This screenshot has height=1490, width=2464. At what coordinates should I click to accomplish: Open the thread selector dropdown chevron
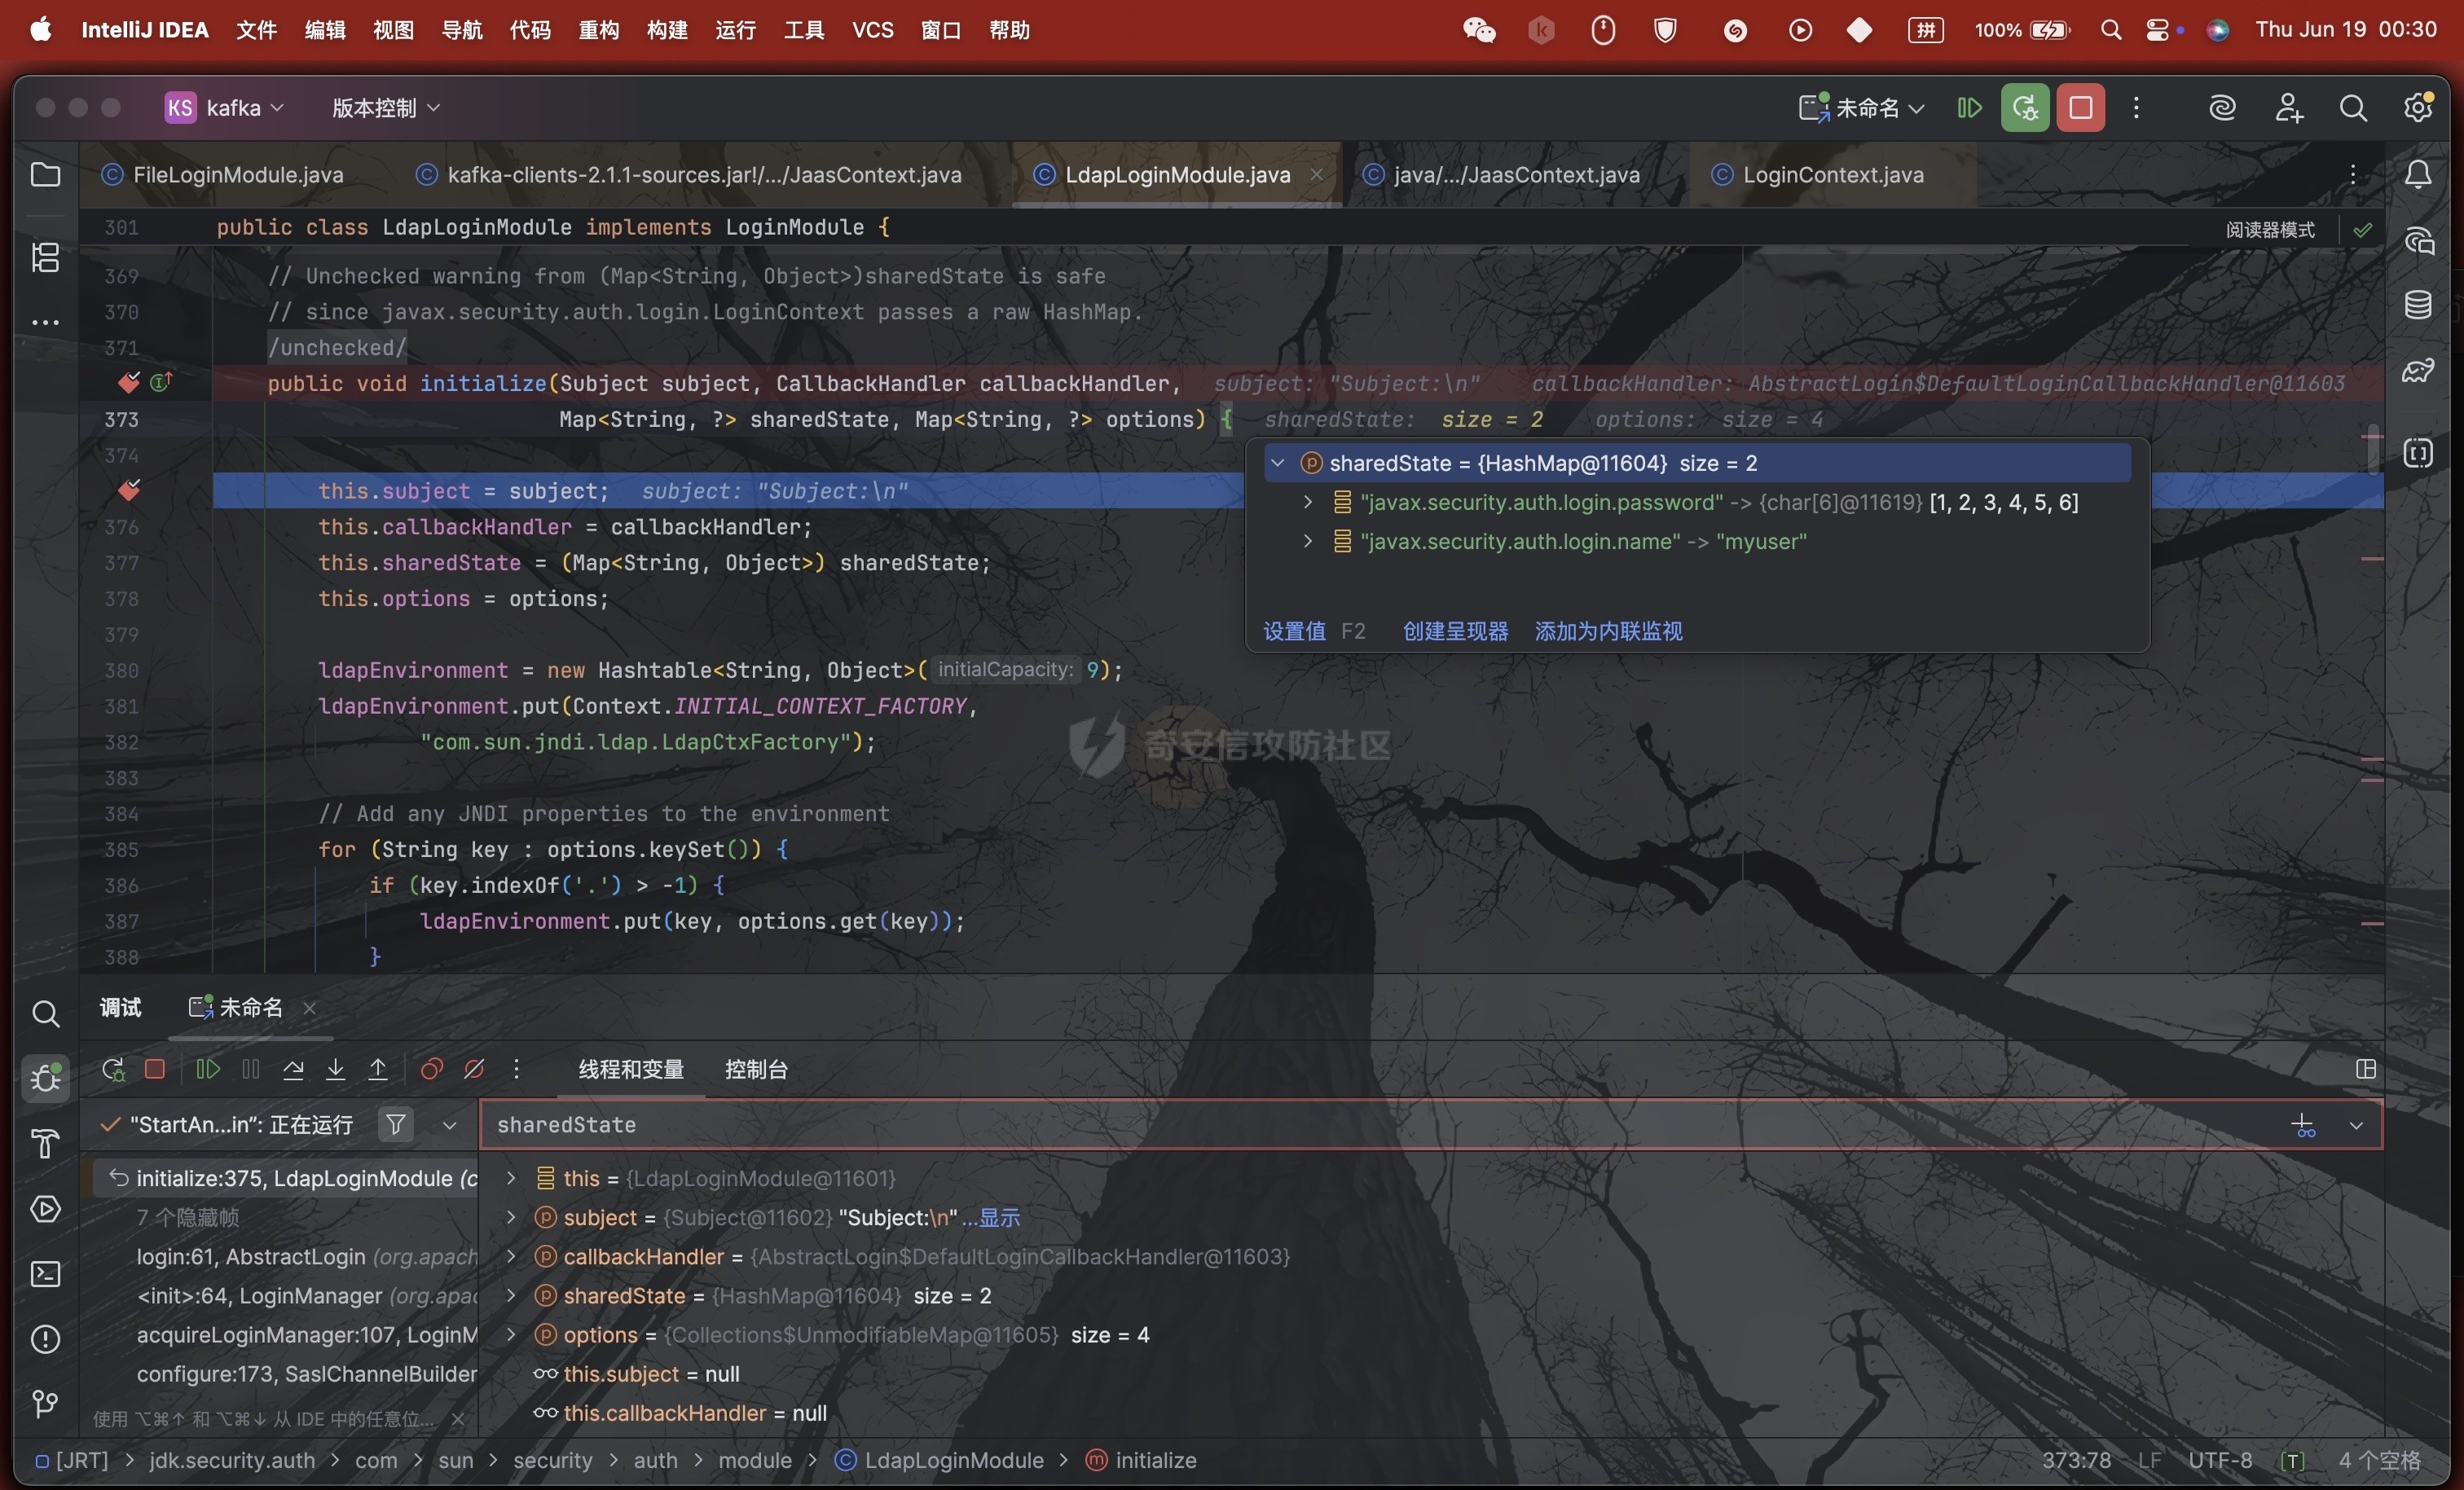(450, 1125)
